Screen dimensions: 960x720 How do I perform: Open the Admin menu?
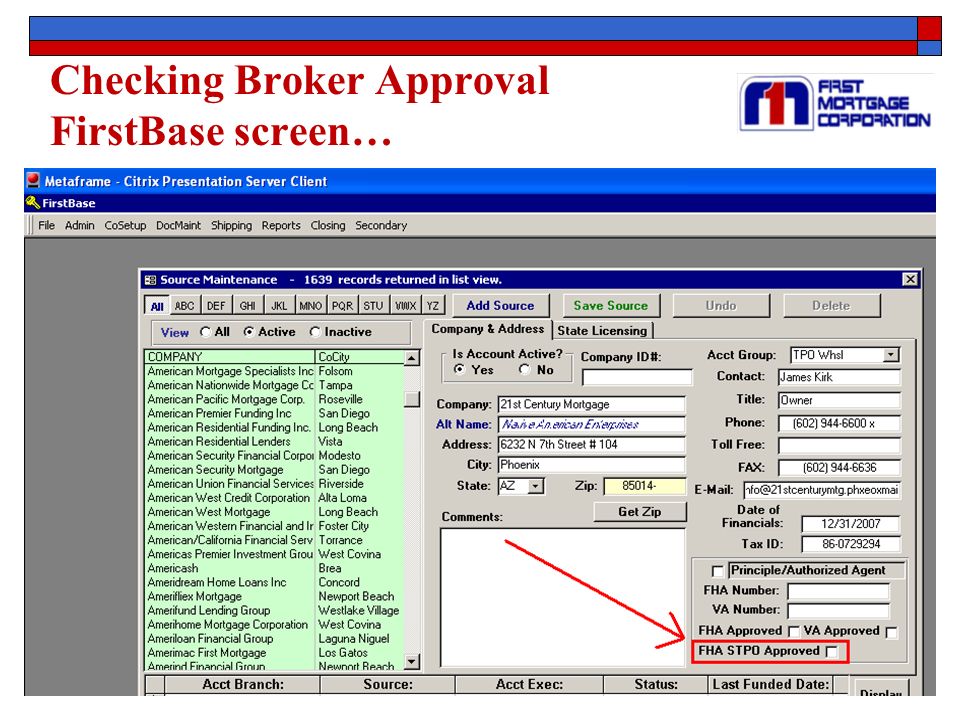[80, 225]
